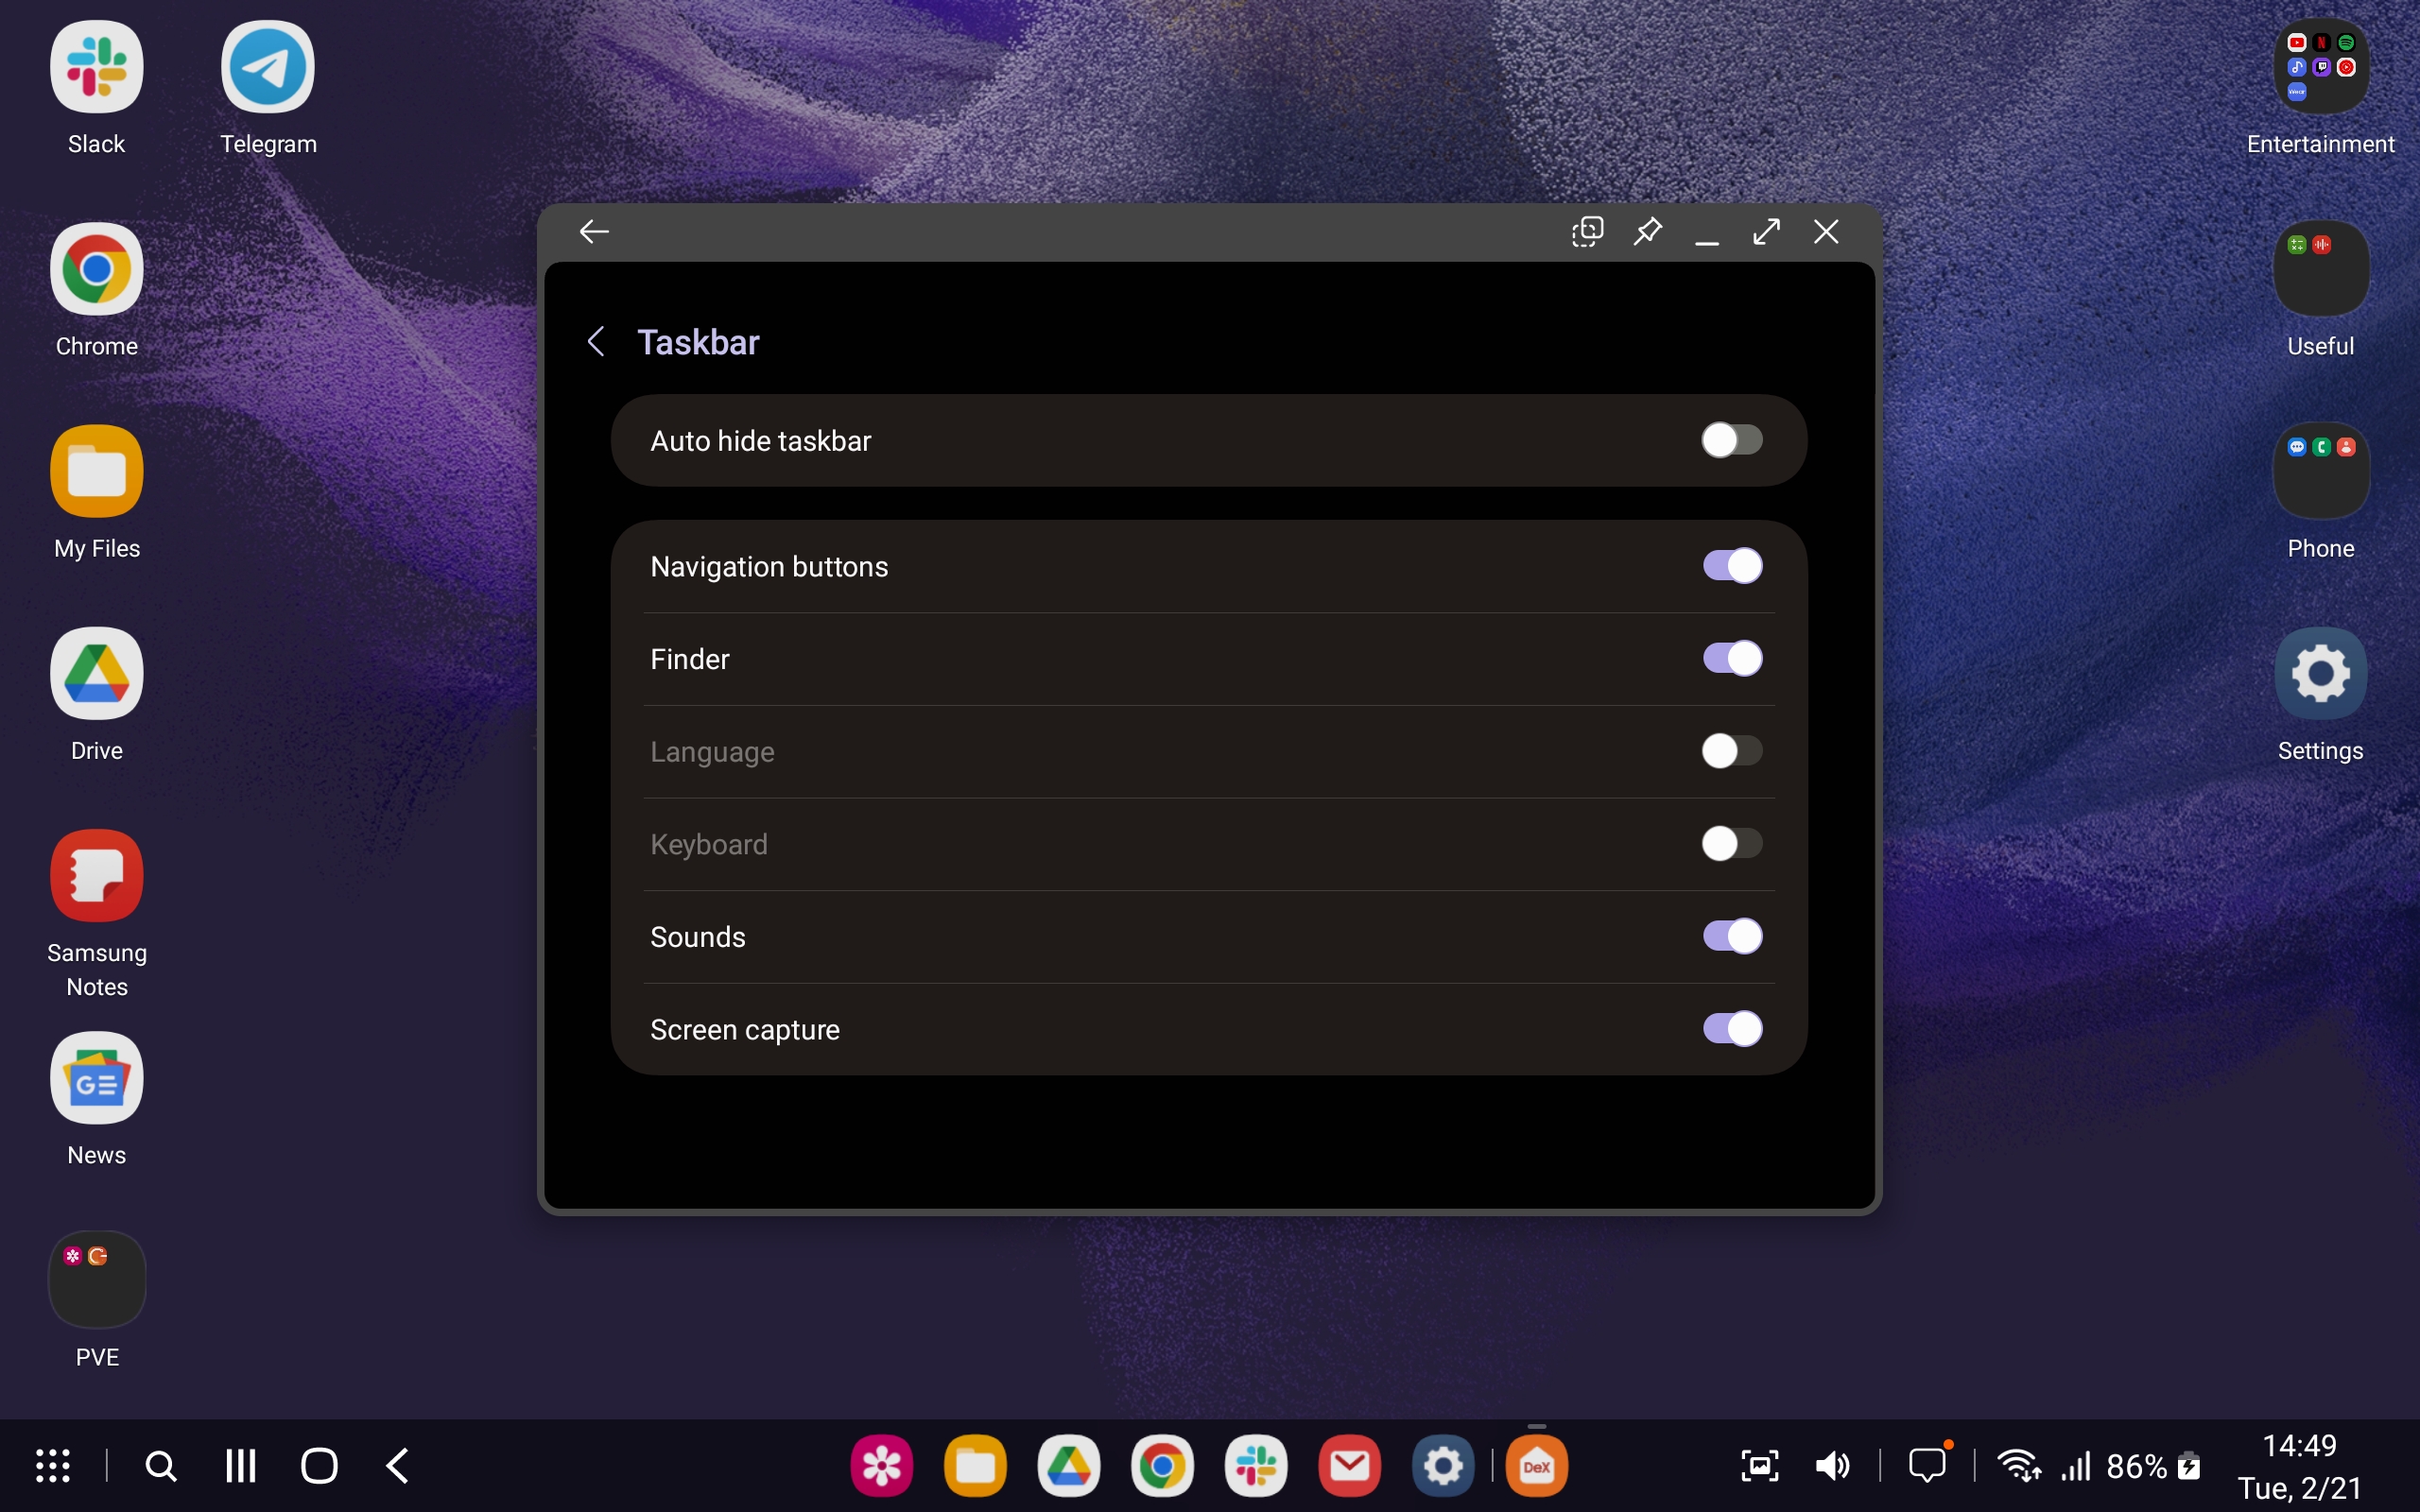The width and height of the screenshot is (2420, 1512).
Task: Go back from Taskbar settings page
Action: 596,342
